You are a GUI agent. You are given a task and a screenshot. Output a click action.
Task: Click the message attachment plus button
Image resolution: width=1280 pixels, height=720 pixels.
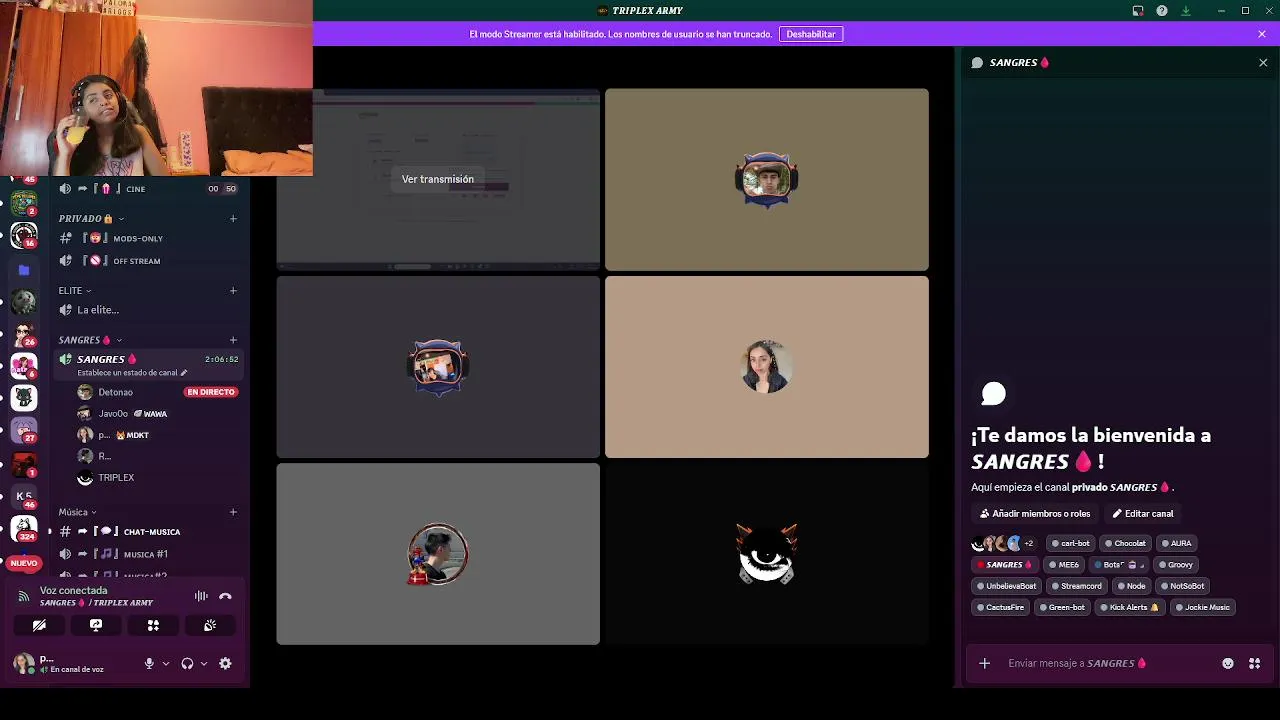[985, 663]
